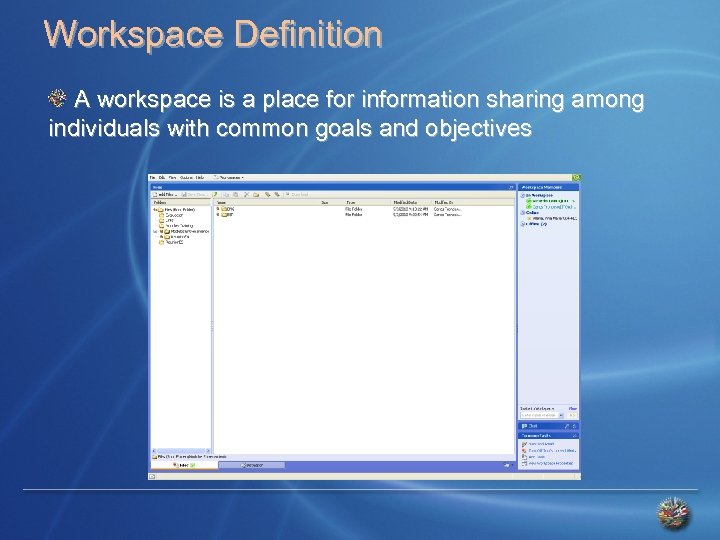
Task: Click the third Common Tasks link
Action: coord(537,457)
